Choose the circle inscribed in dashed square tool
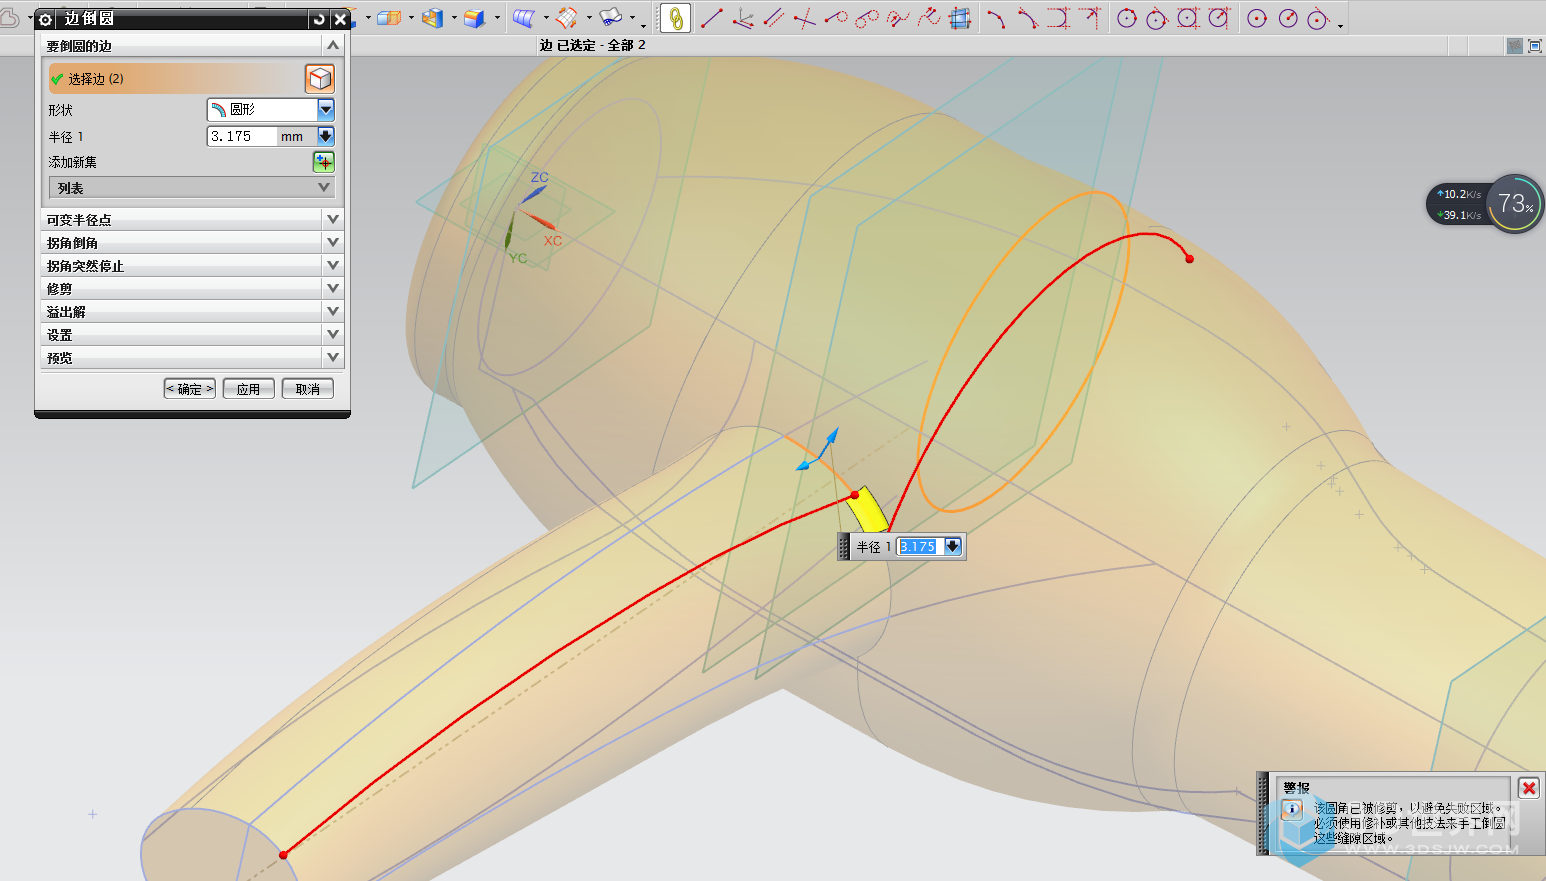This screenshot has height=881, width=1546. (x=1188, y=18)
